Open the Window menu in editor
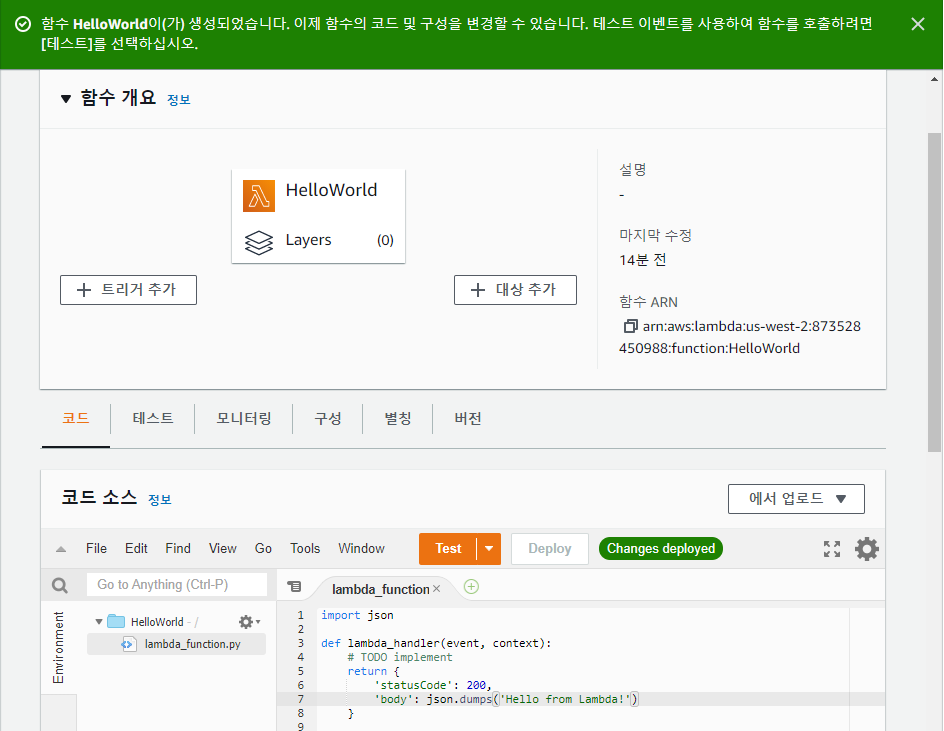944x731 pixels. point(361,549)
